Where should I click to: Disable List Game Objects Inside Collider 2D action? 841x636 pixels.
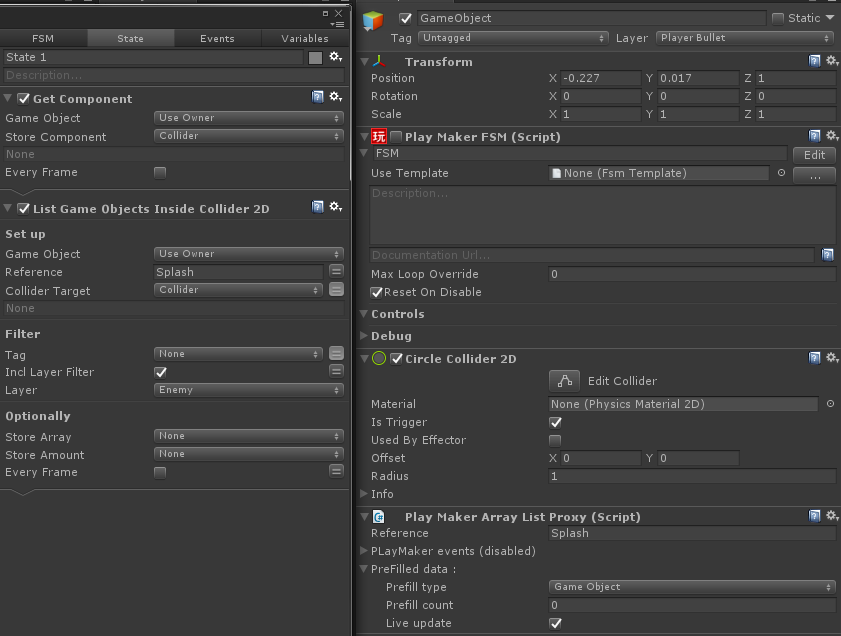(23, 209)
